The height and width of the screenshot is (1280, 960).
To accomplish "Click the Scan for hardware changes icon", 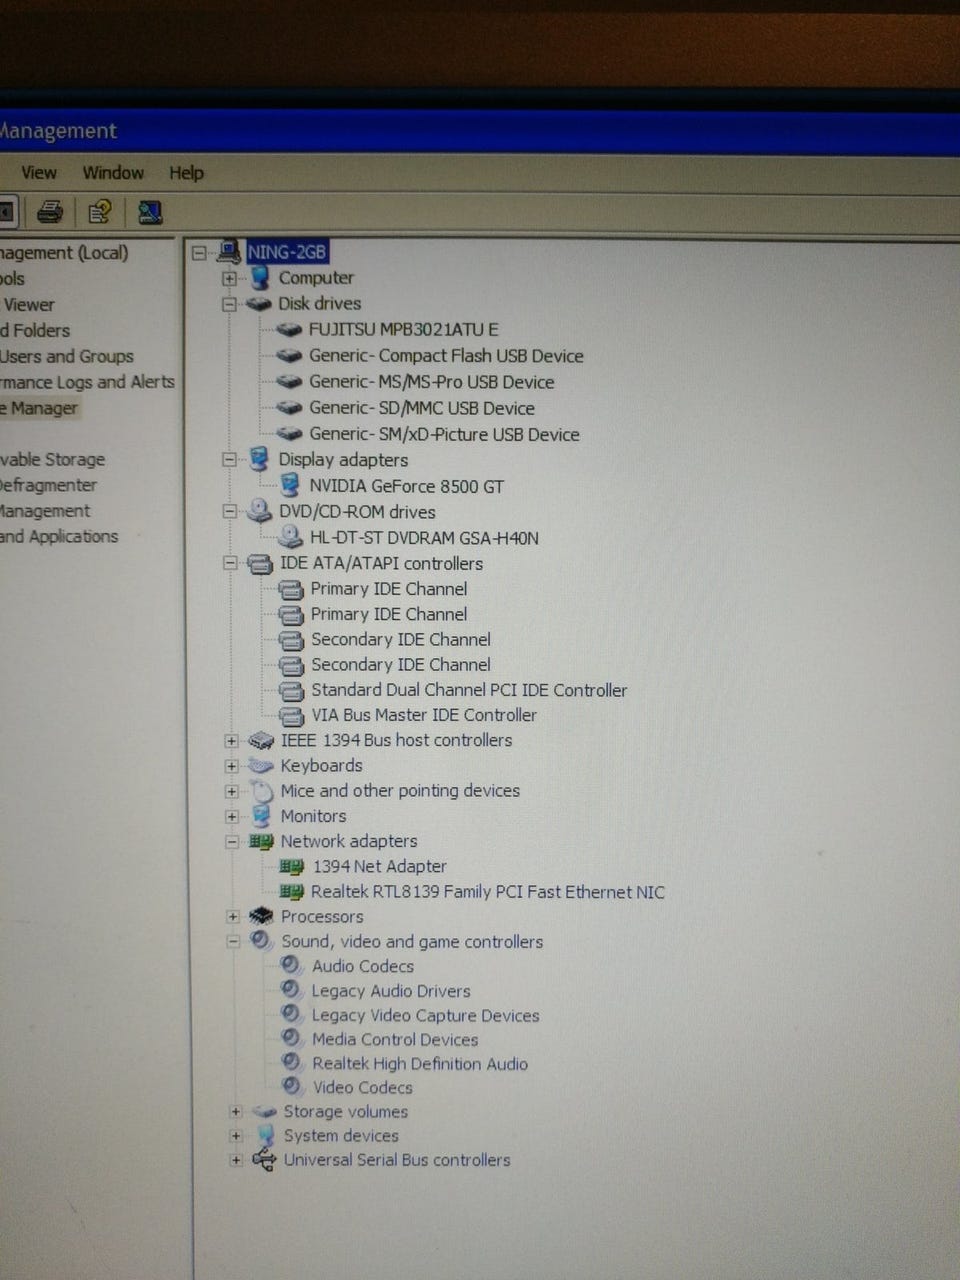I will (x=150, y=212).
